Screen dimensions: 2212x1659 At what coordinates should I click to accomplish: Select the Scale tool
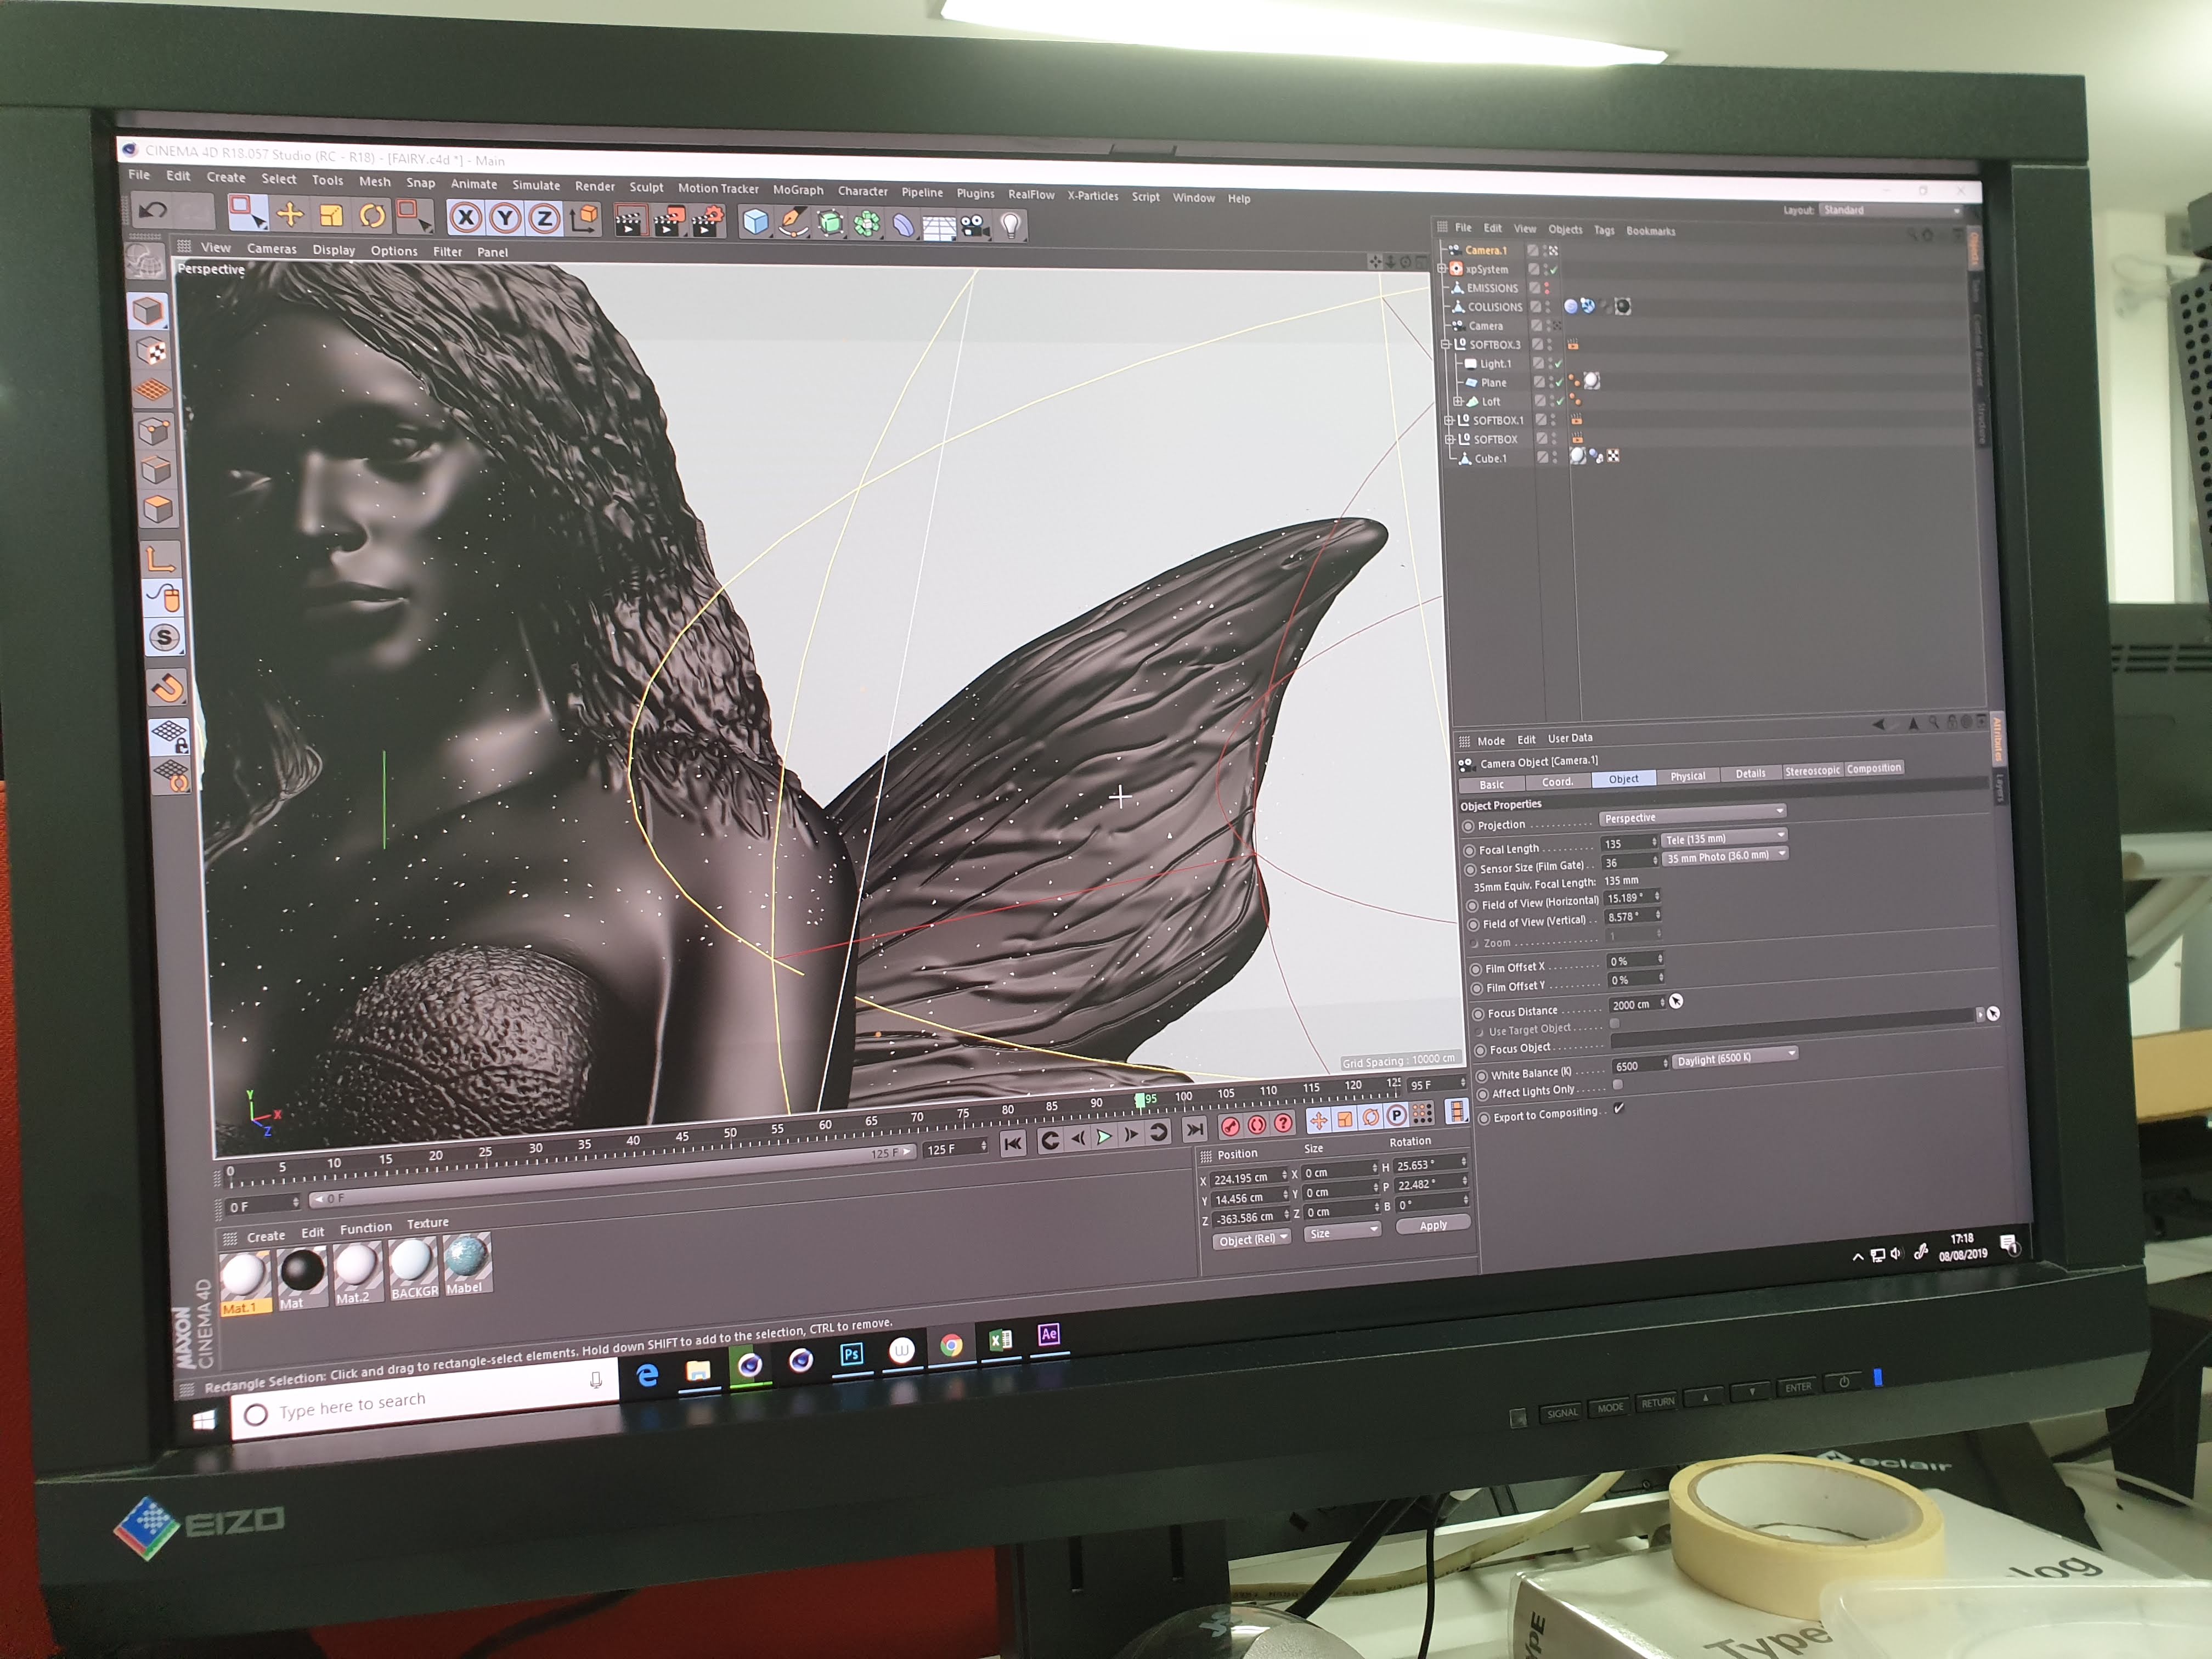click(331, 215)
